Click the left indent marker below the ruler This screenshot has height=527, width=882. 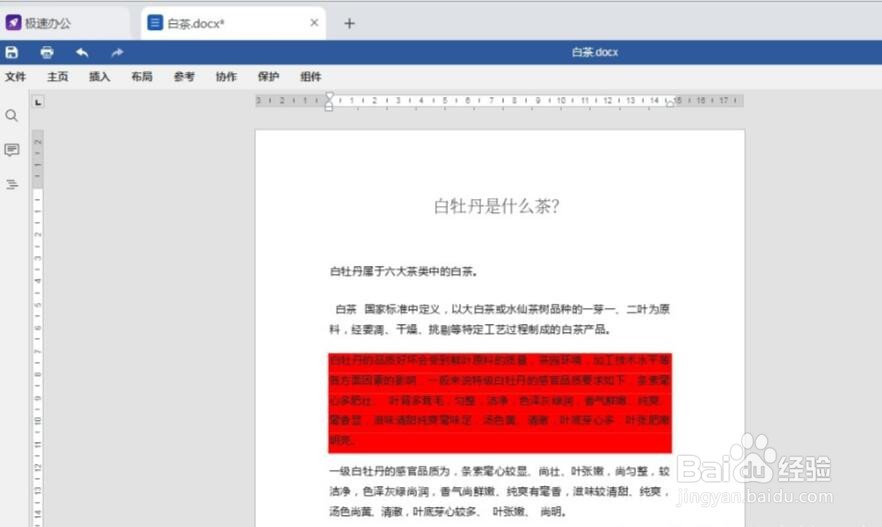coord(329,106)
